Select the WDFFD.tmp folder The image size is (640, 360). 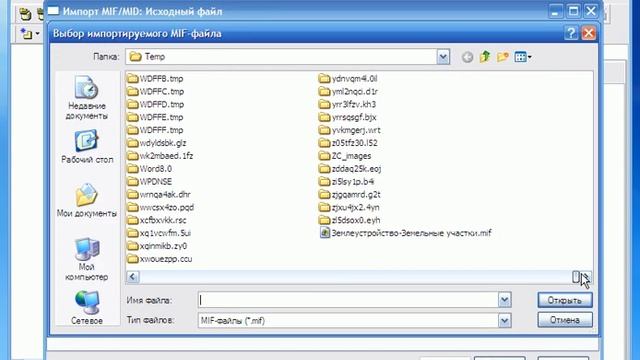(x=156, y=104)
